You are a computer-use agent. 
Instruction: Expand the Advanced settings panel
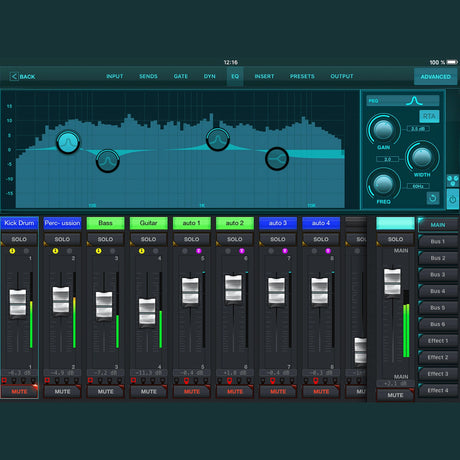point(435,77)
